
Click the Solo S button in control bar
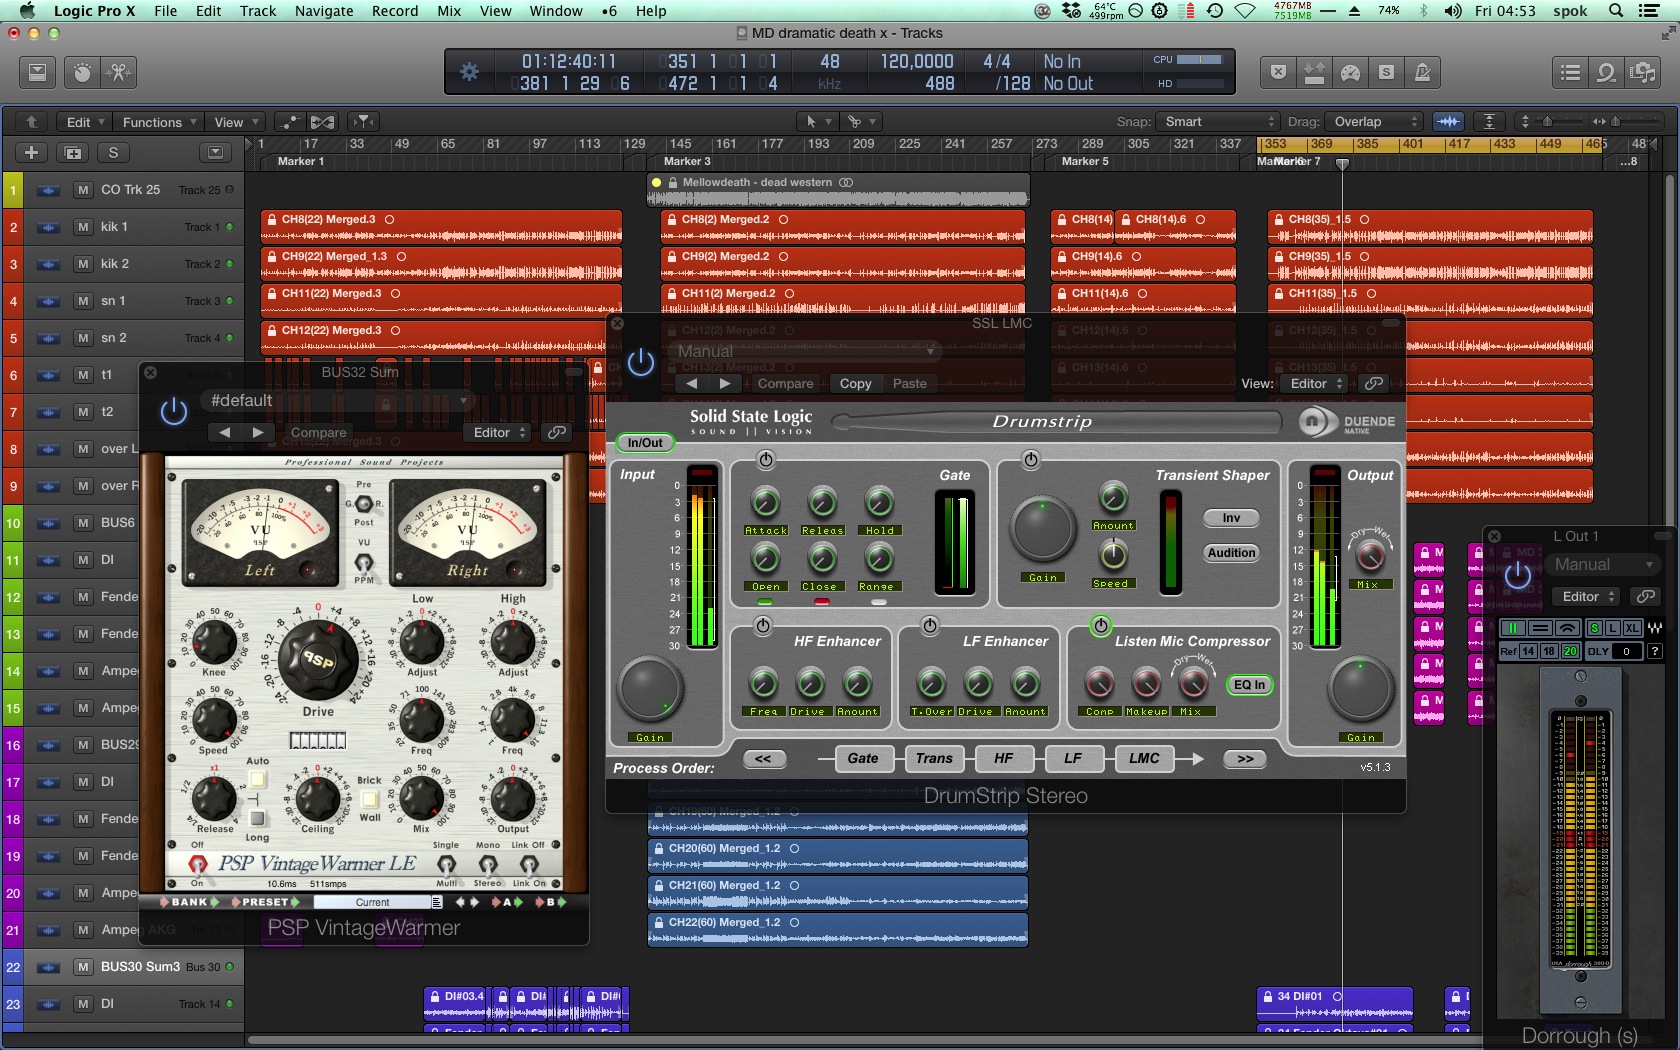(1386, 72)
